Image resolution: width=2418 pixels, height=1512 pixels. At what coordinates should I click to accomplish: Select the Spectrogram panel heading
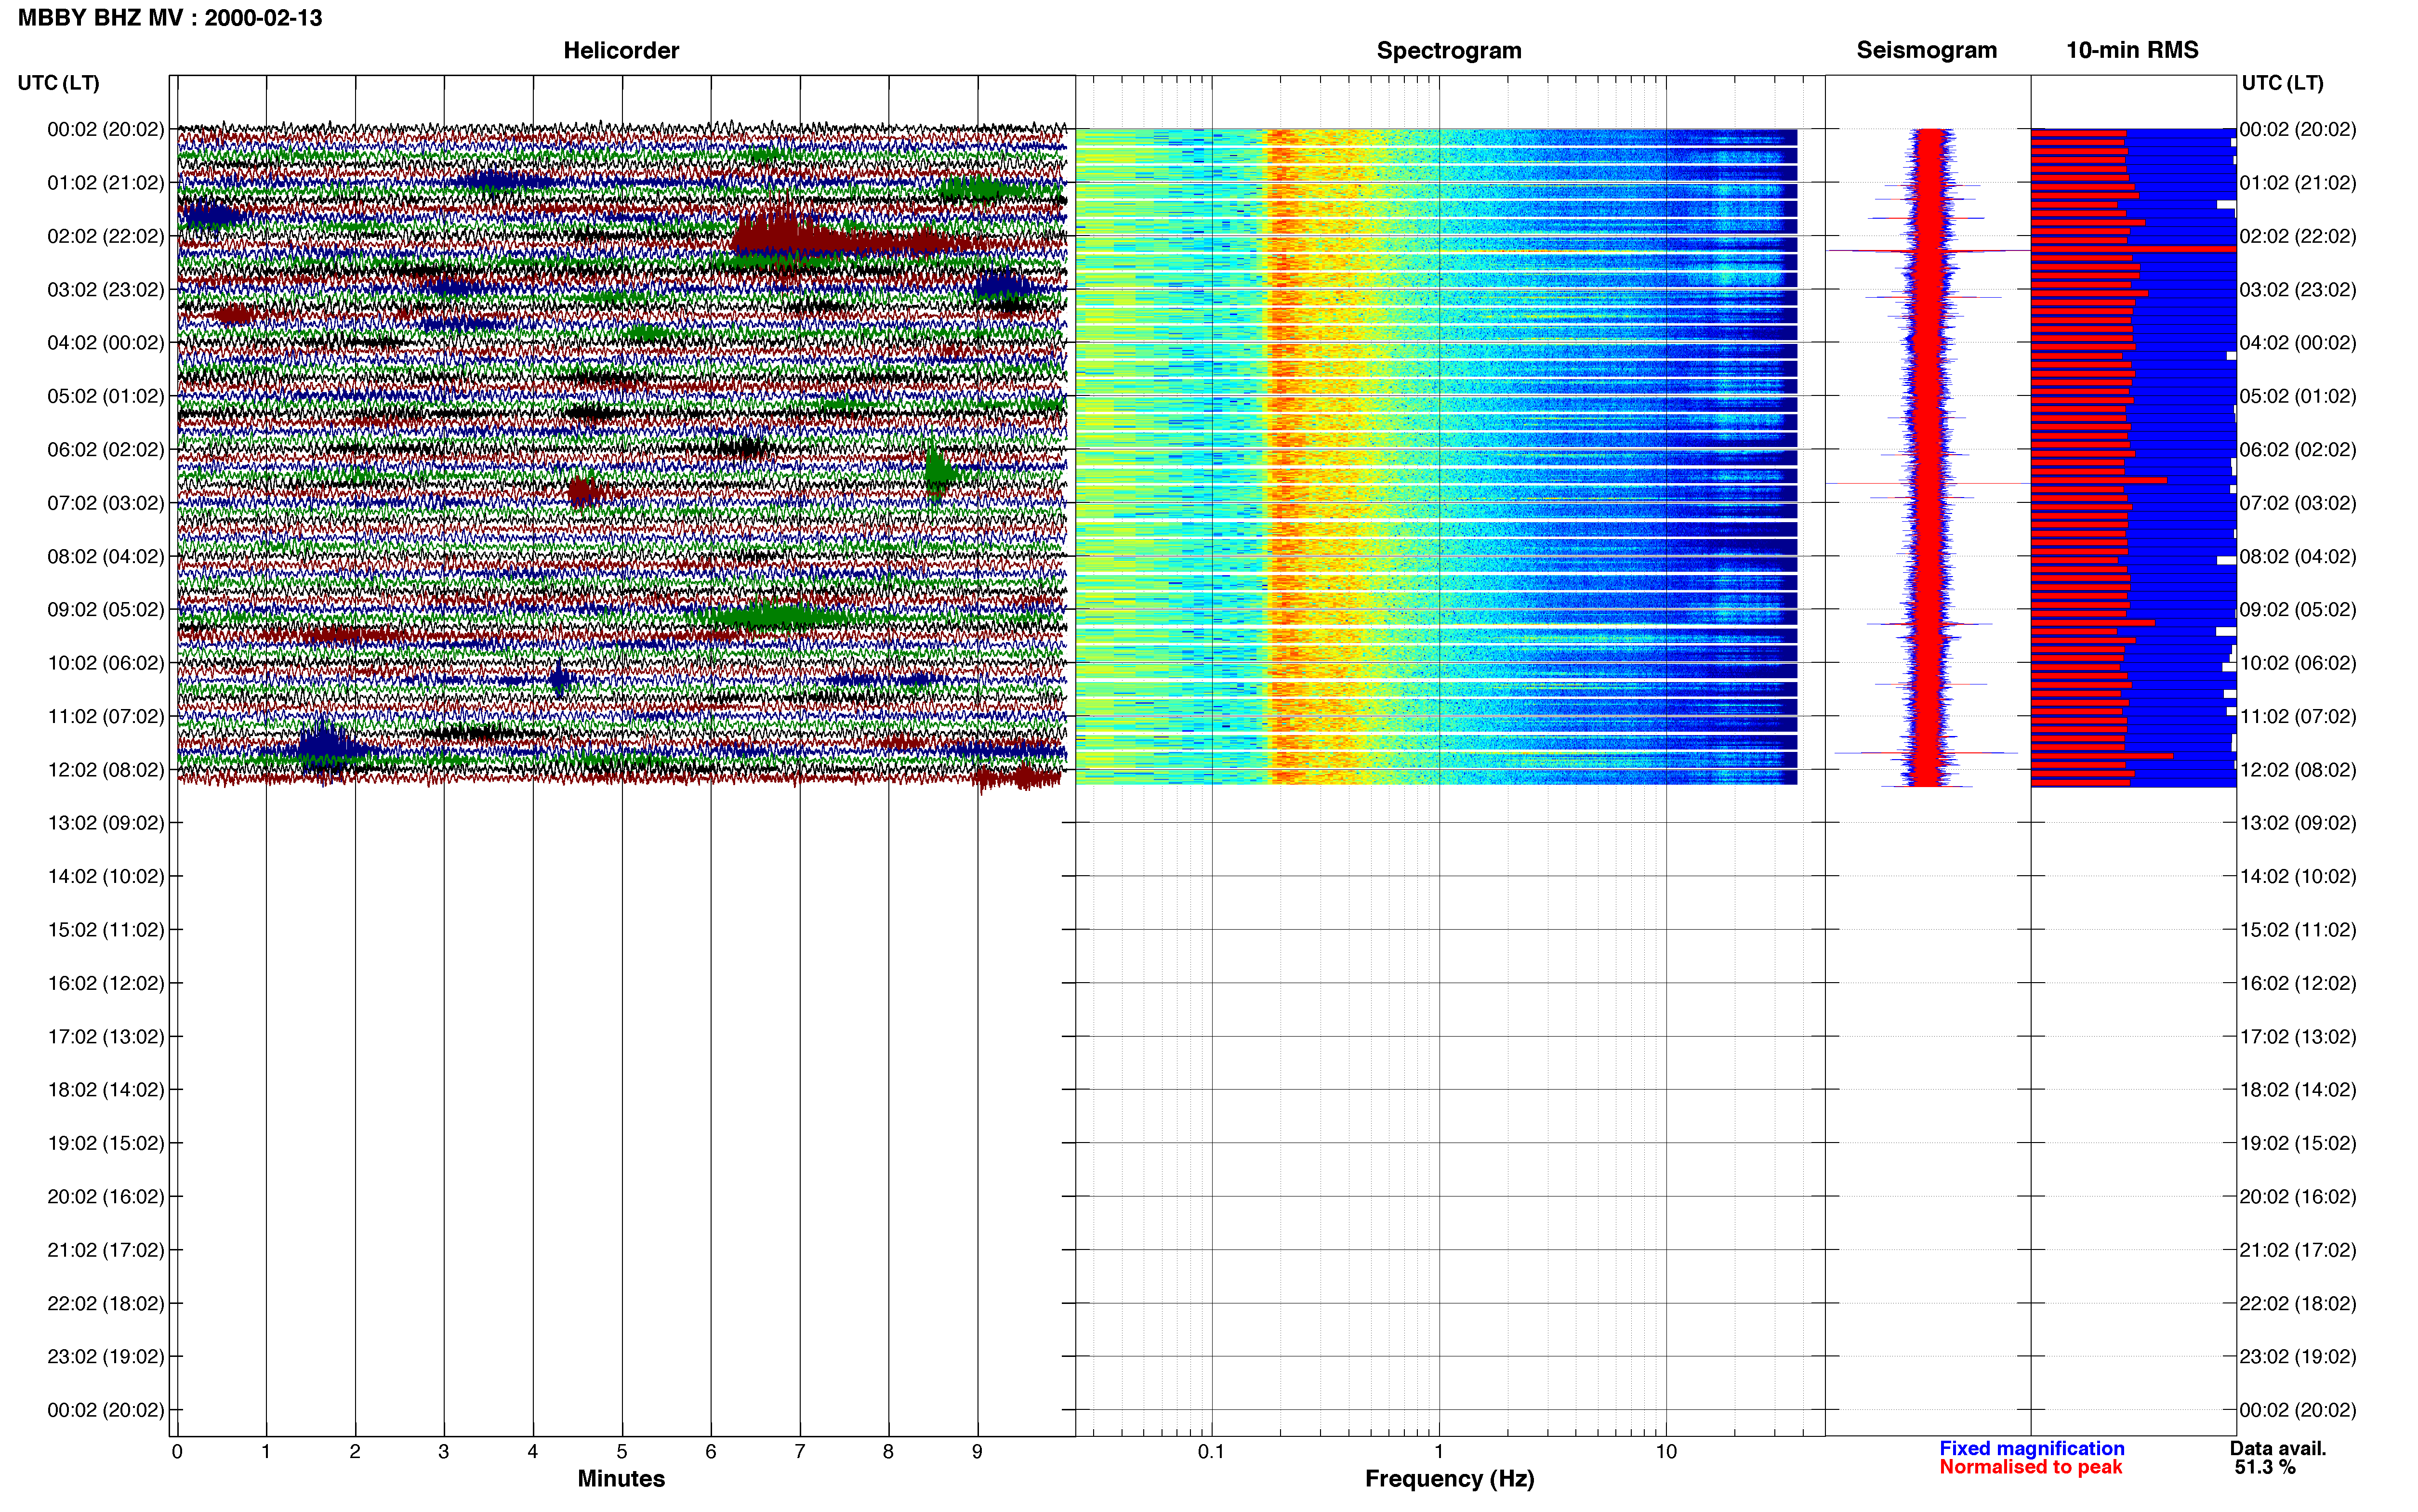click(x=1449, y=50)
